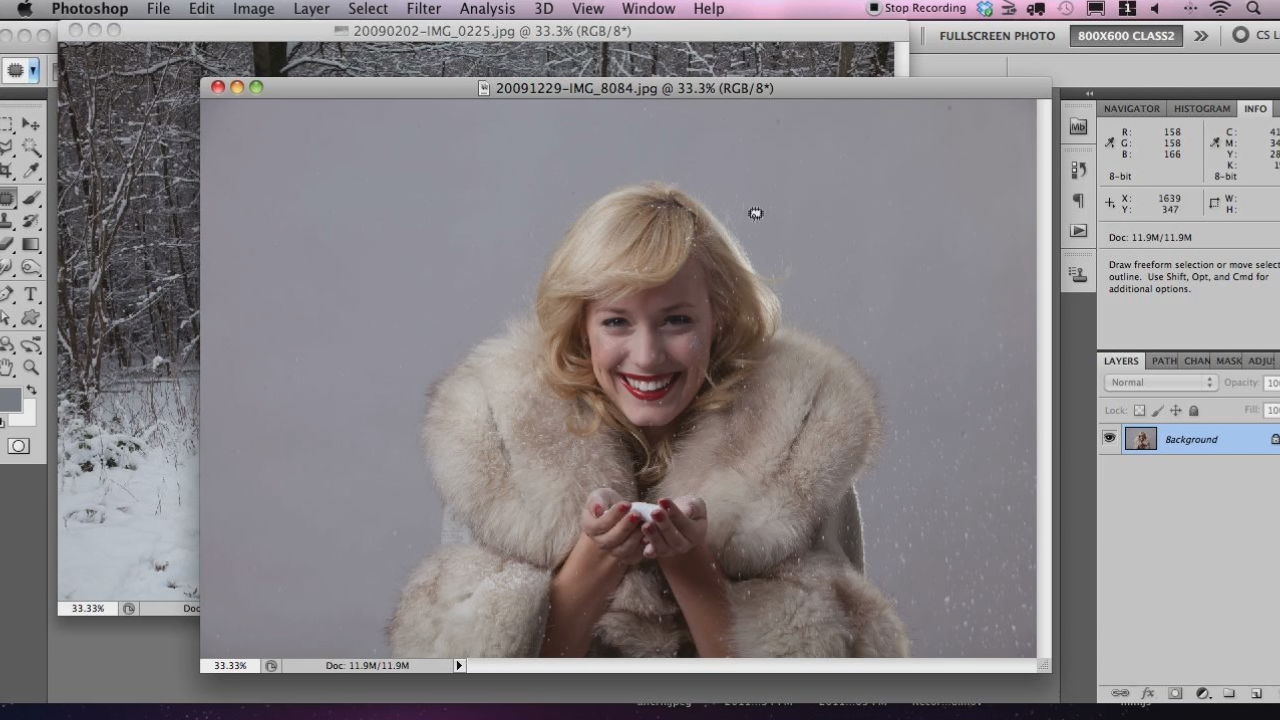The image size is (1280, 720).
Task: Create new adjustment layer
Action: [1203, 693]
